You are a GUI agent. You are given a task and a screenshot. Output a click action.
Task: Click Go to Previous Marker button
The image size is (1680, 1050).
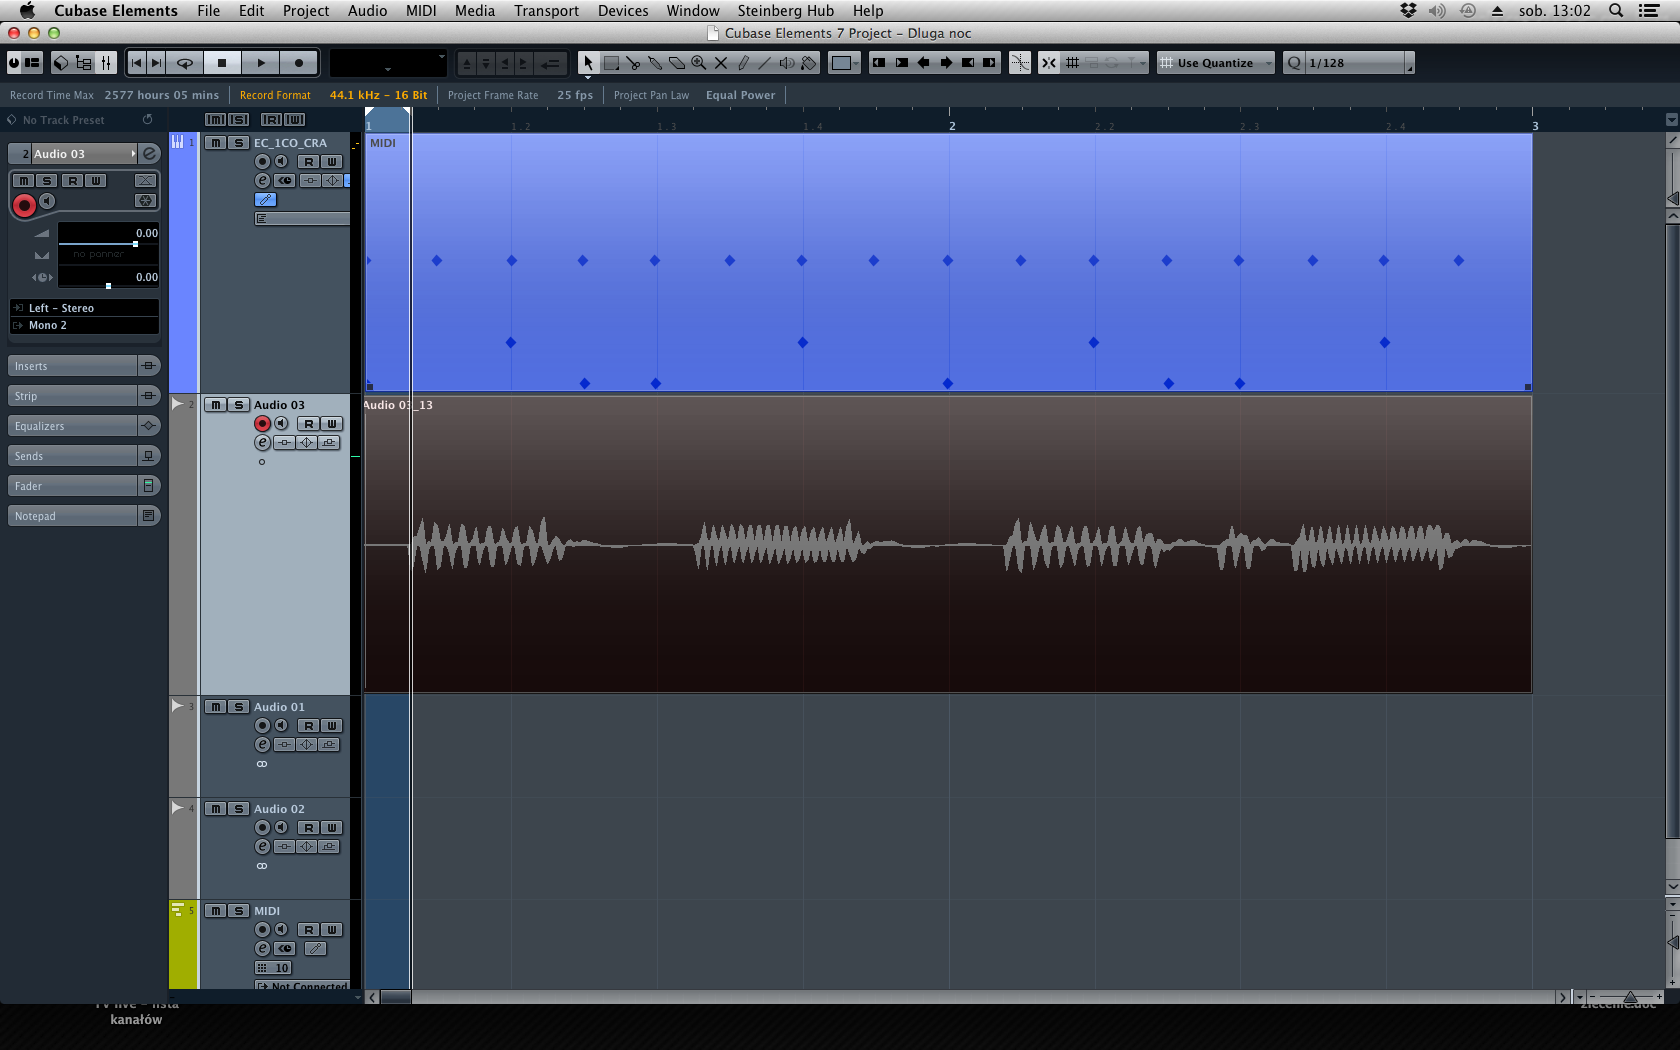tap(137, 63)
